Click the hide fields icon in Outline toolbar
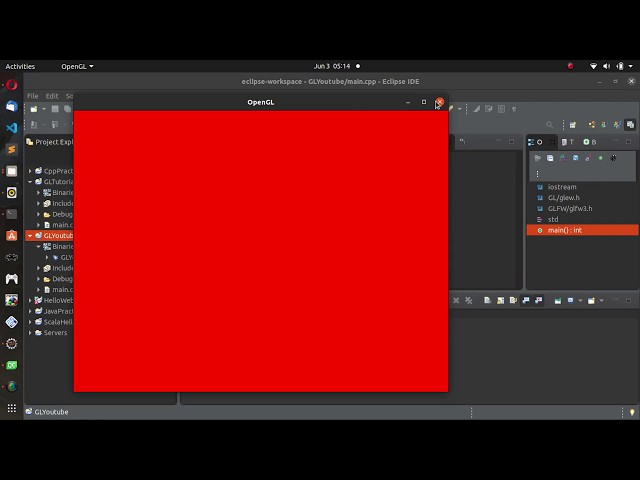 576,158
